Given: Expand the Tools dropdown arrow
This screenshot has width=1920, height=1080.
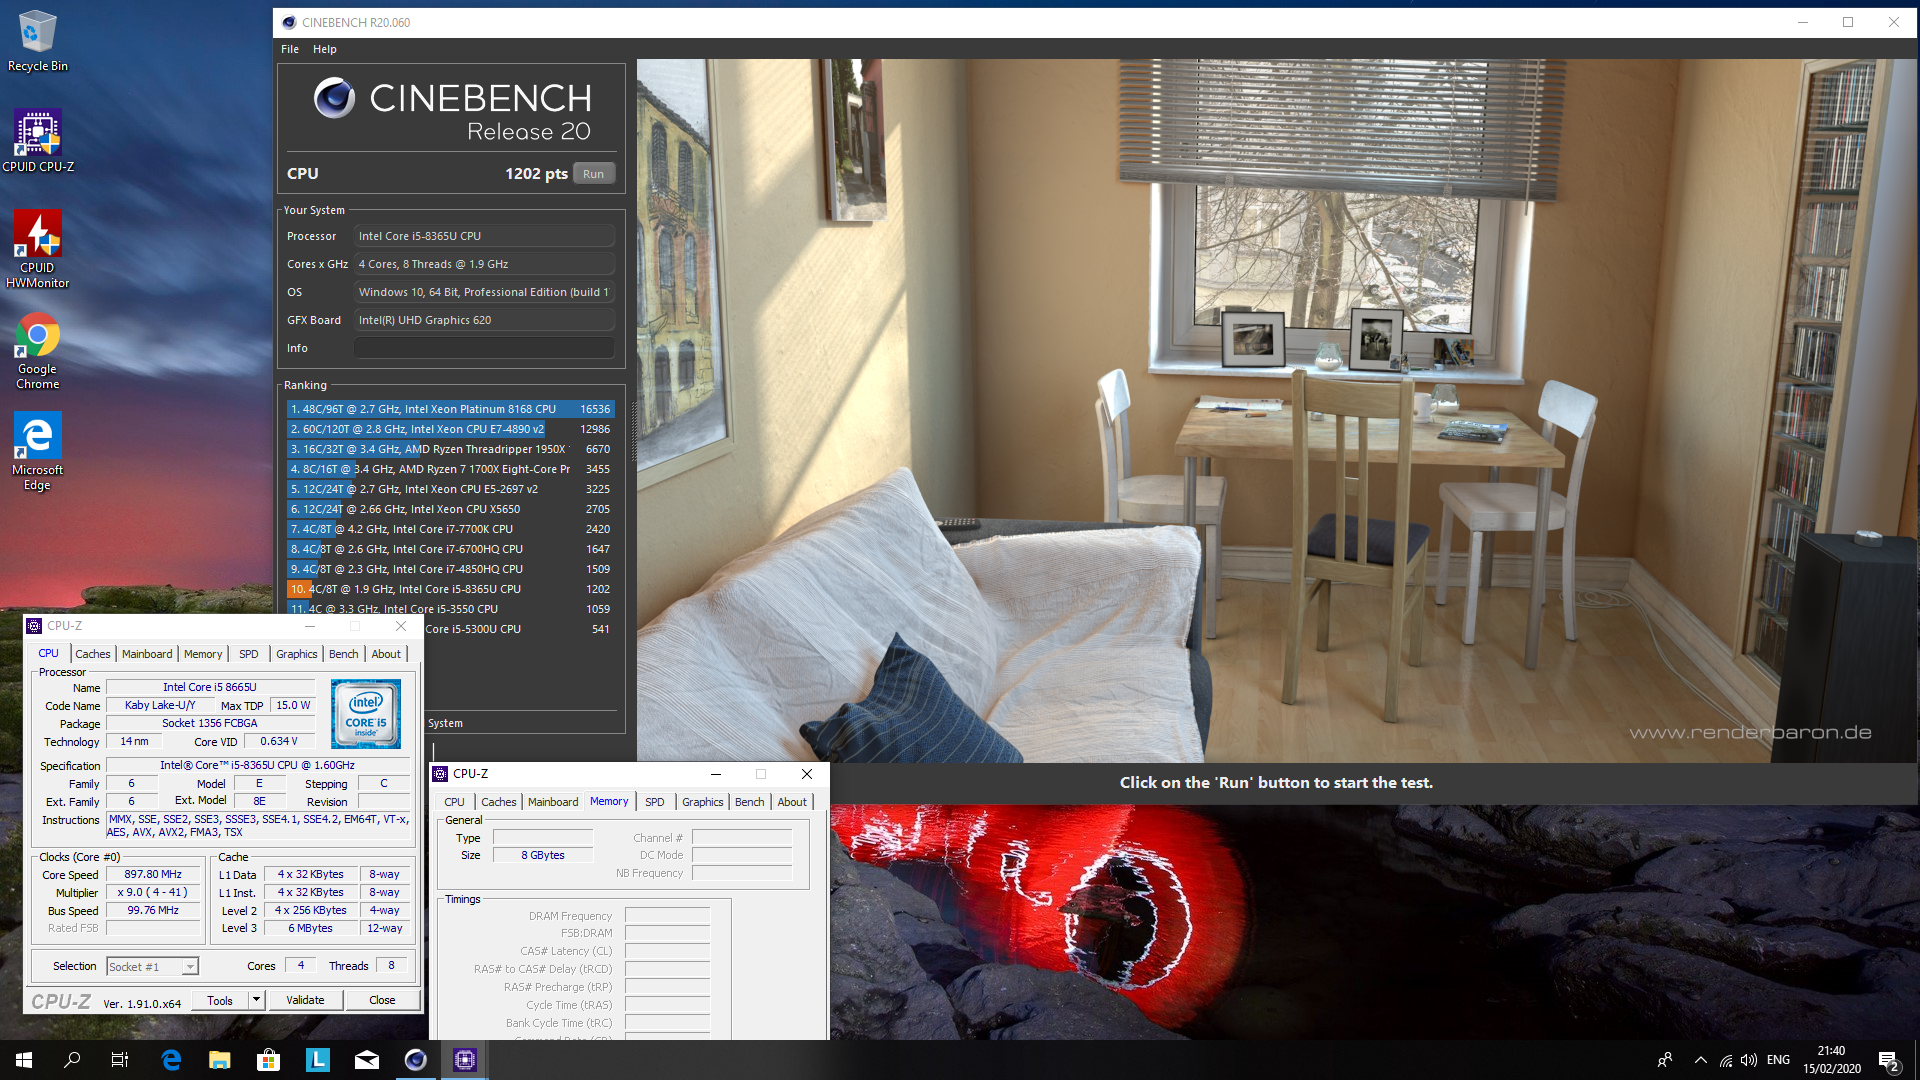Looking at the screenshot, I should [256, 1001].
